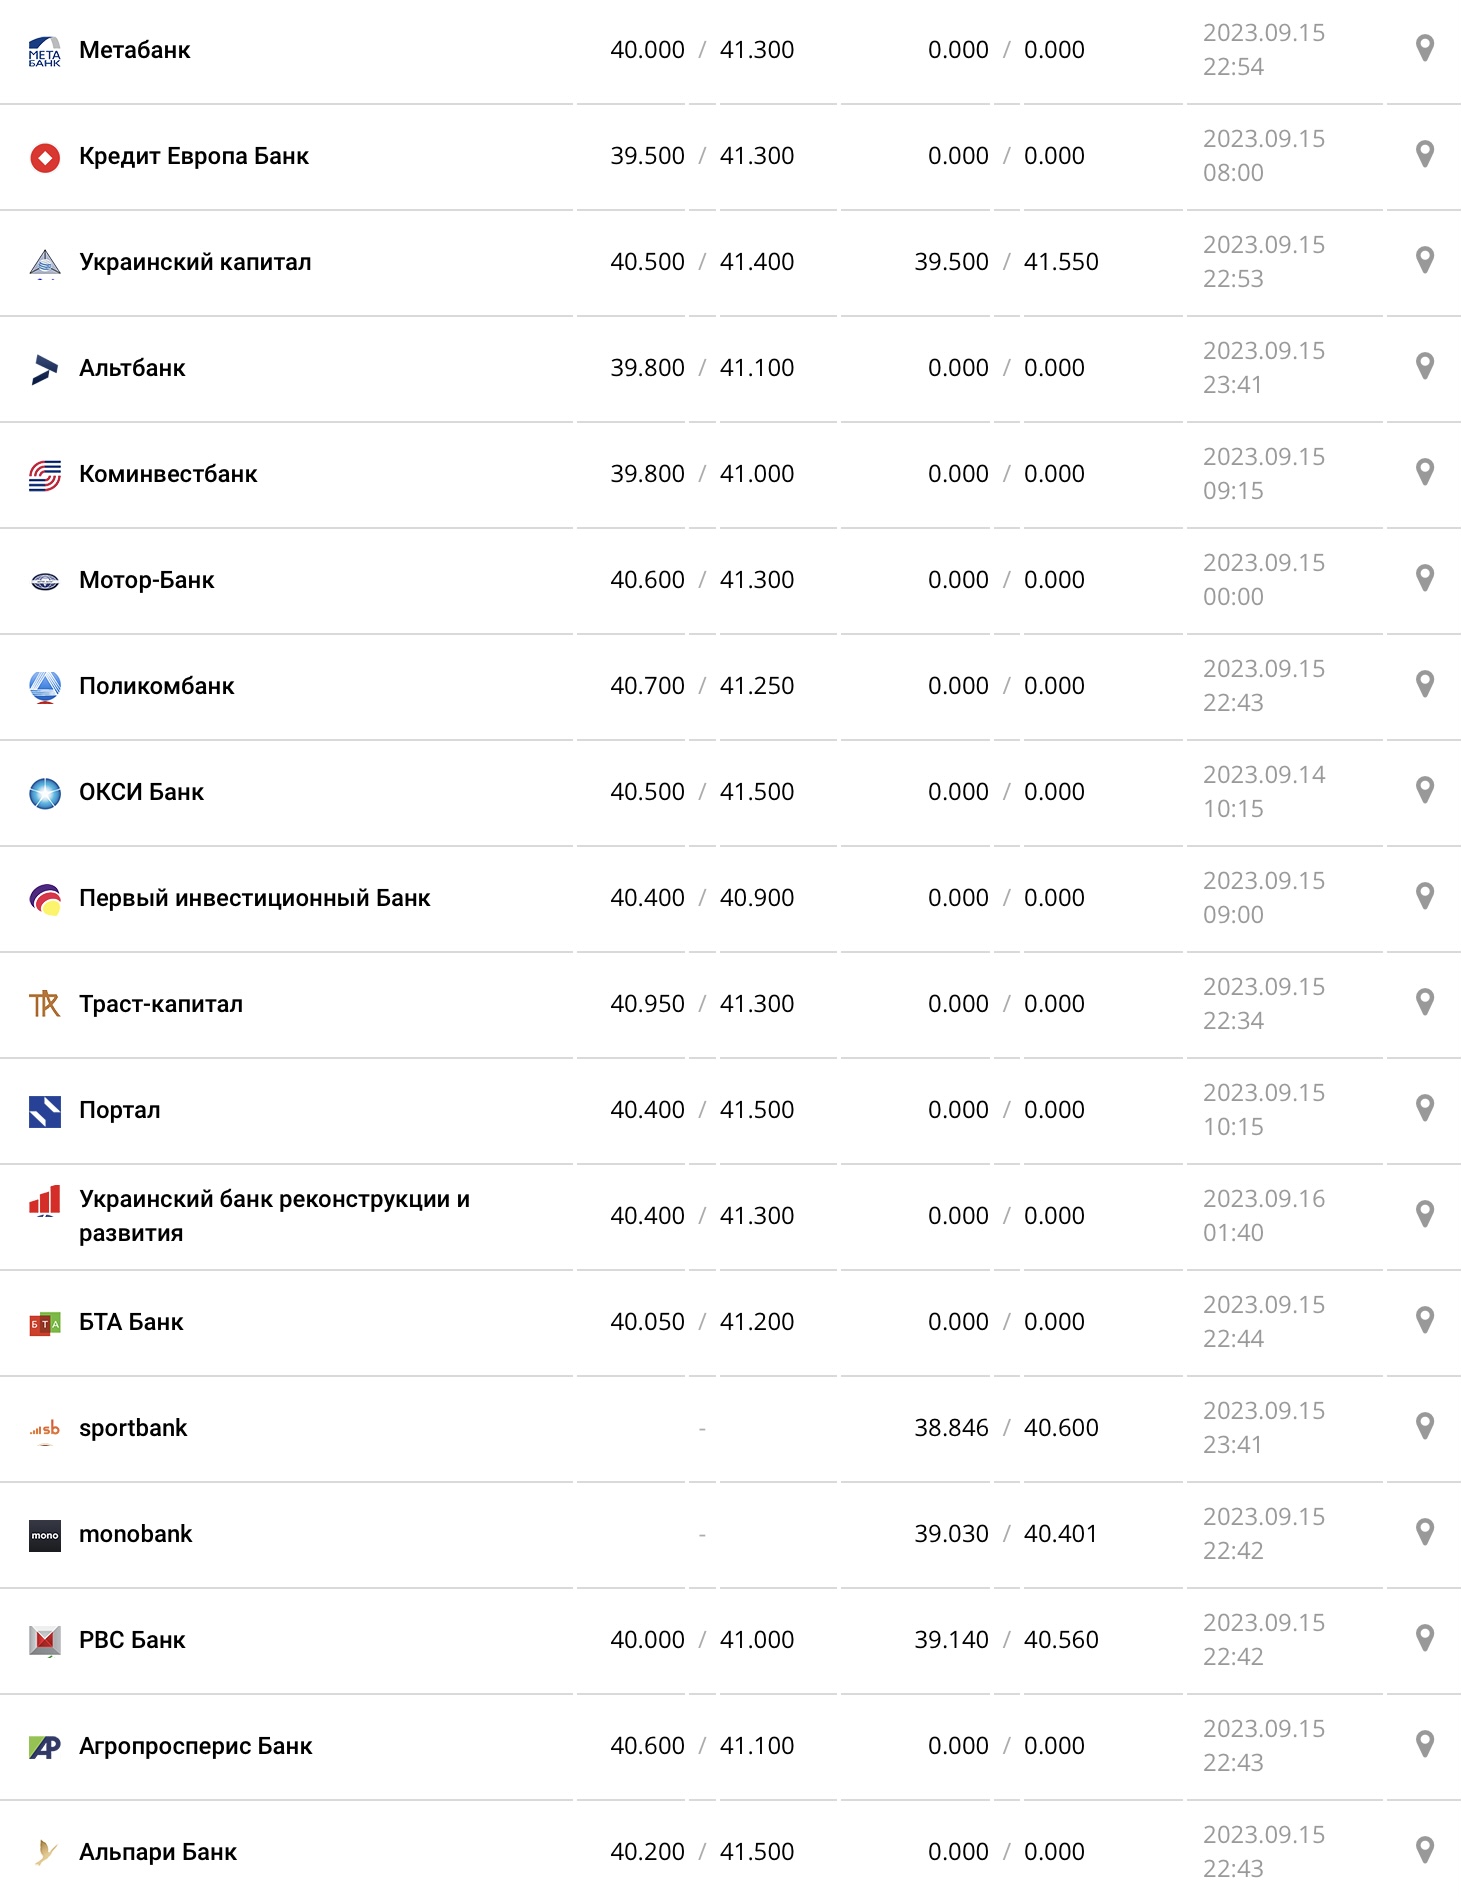Viewport: 1461px width, 1897px height.
Task: Click the Поликомбанк logo icon
Action: pyautogui.click(x=45, y=685)
